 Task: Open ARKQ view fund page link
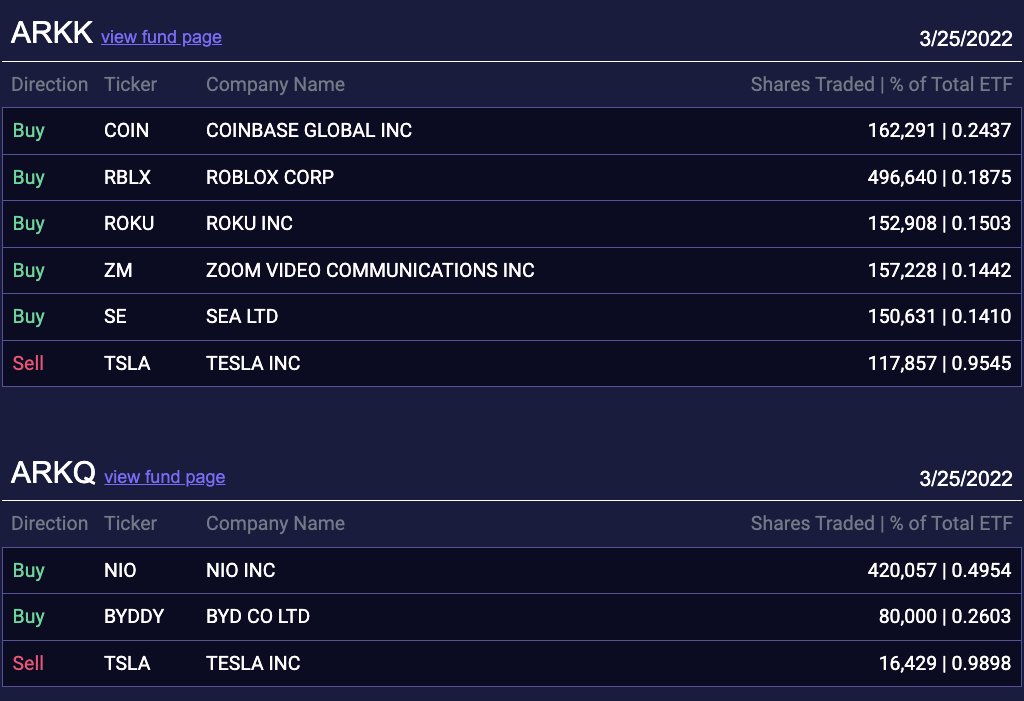[x=165, y=477]
